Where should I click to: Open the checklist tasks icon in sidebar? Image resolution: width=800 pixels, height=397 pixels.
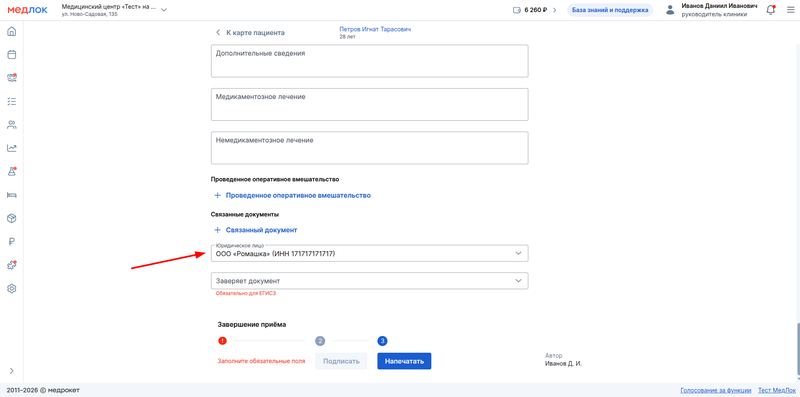pos(11,101)
